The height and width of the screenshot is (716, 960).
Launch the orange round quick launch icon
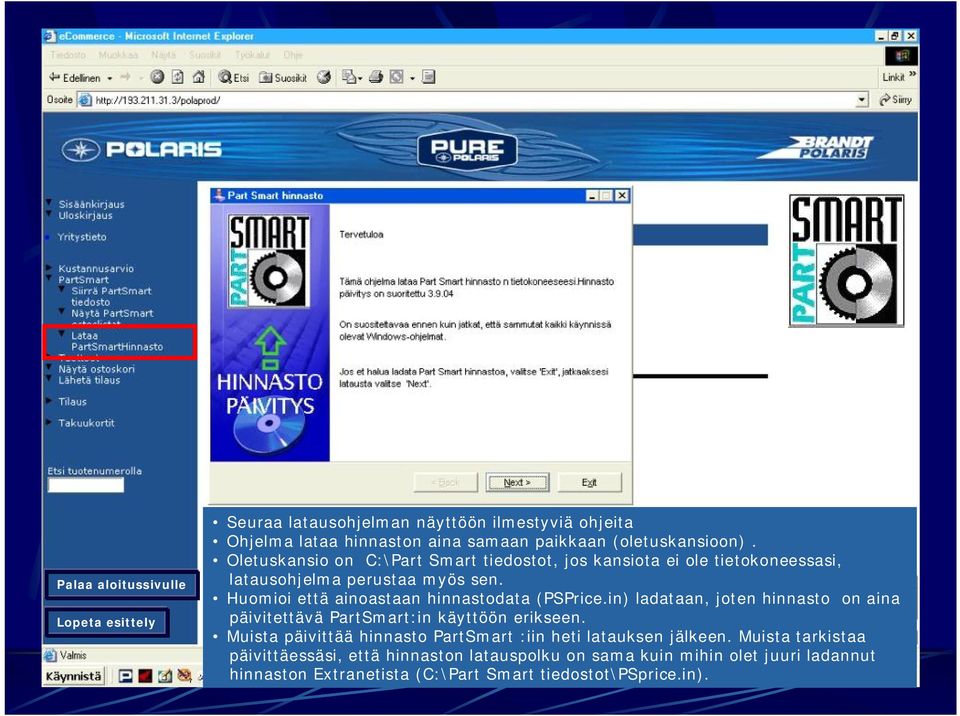184,676
